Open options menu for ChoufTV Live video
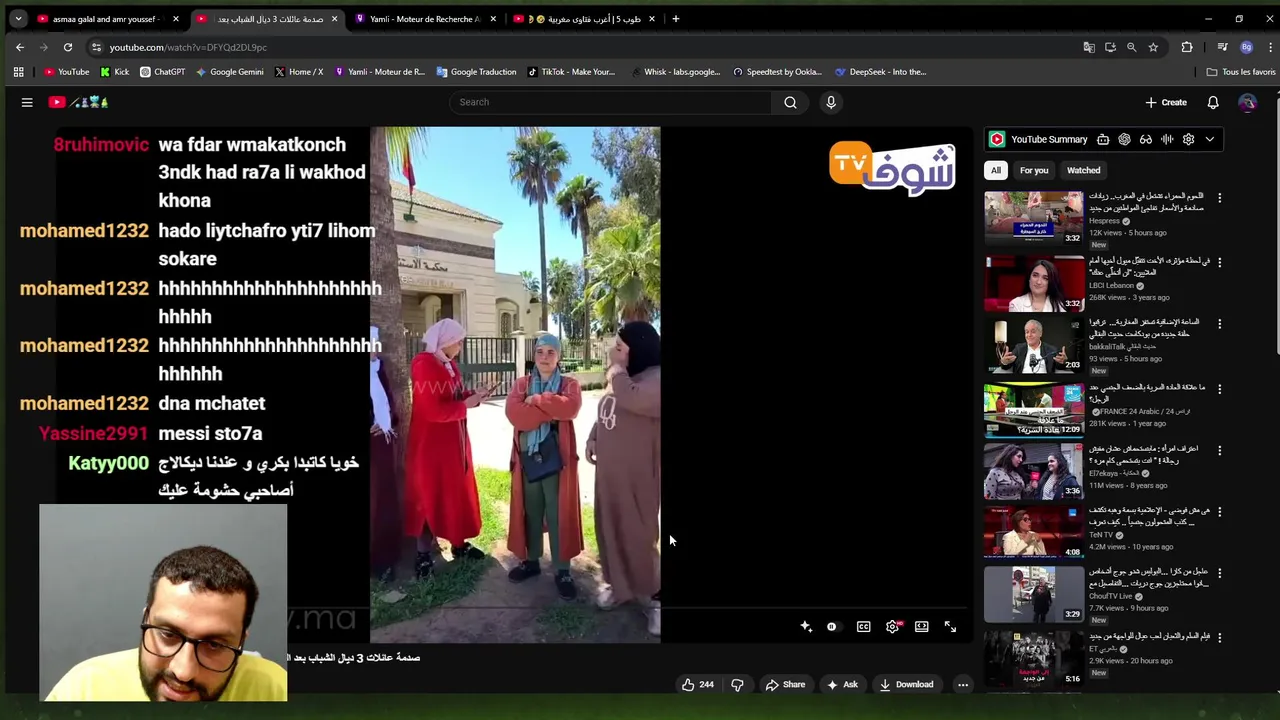Screen dimensions: 1280x720 click(1219, 574)
